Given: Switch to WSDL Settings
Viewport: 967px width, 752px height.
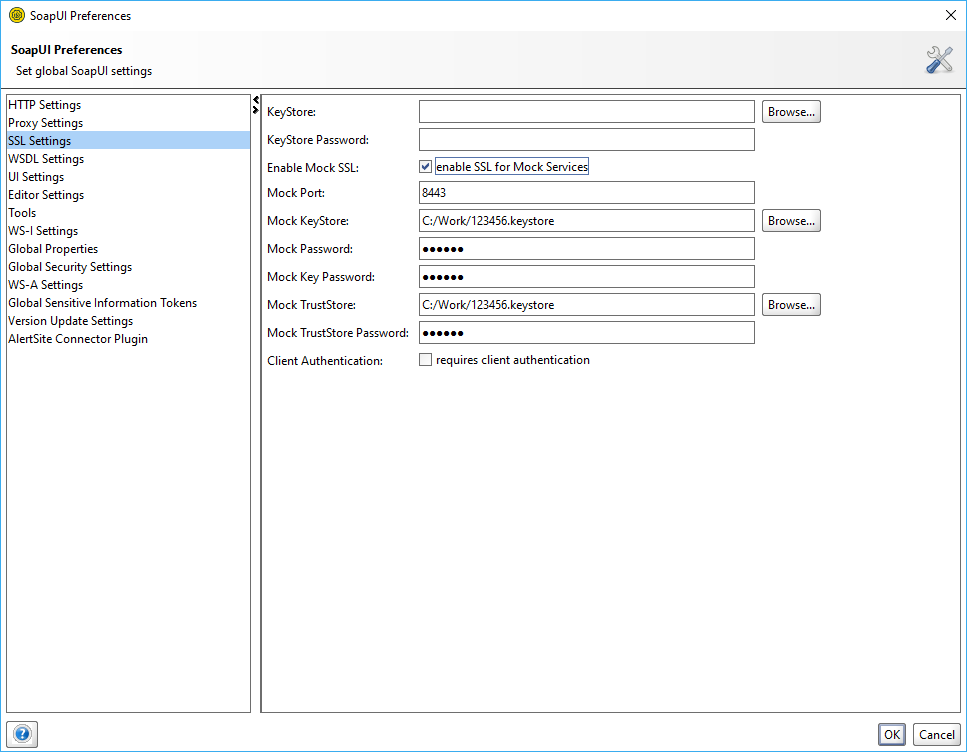Looking at the screenshot, I should coord(46,158).
